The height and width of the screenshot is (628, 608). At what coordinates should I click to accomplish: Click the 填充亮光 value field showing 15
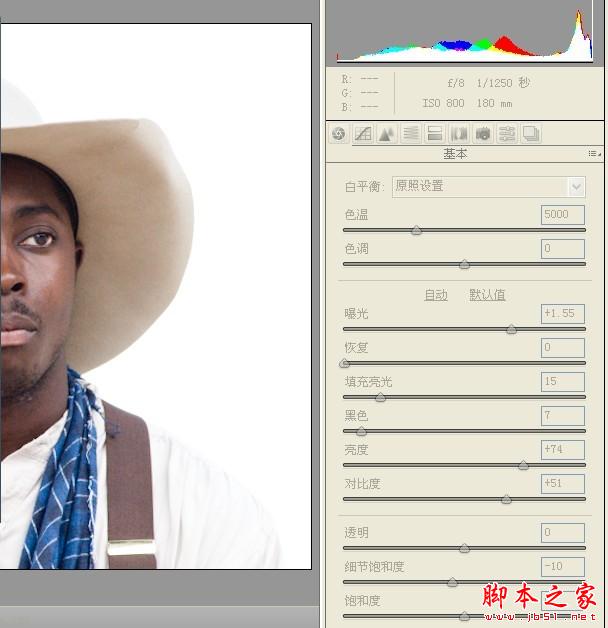[562, 382]
